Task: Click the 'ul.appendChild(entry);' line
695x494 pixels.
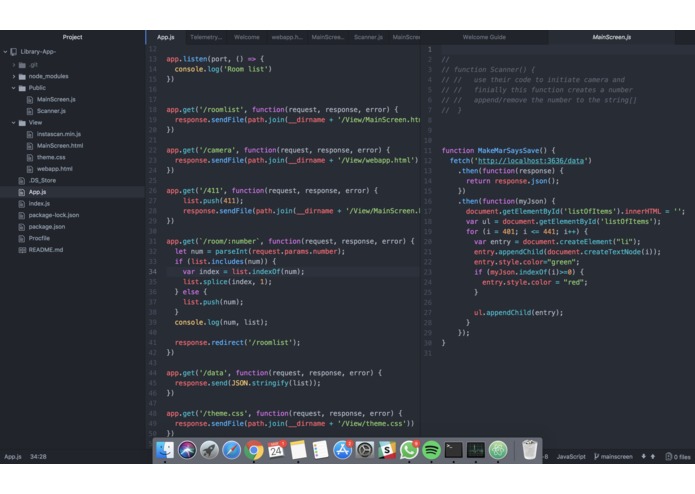Action: [x=518, y=313]
